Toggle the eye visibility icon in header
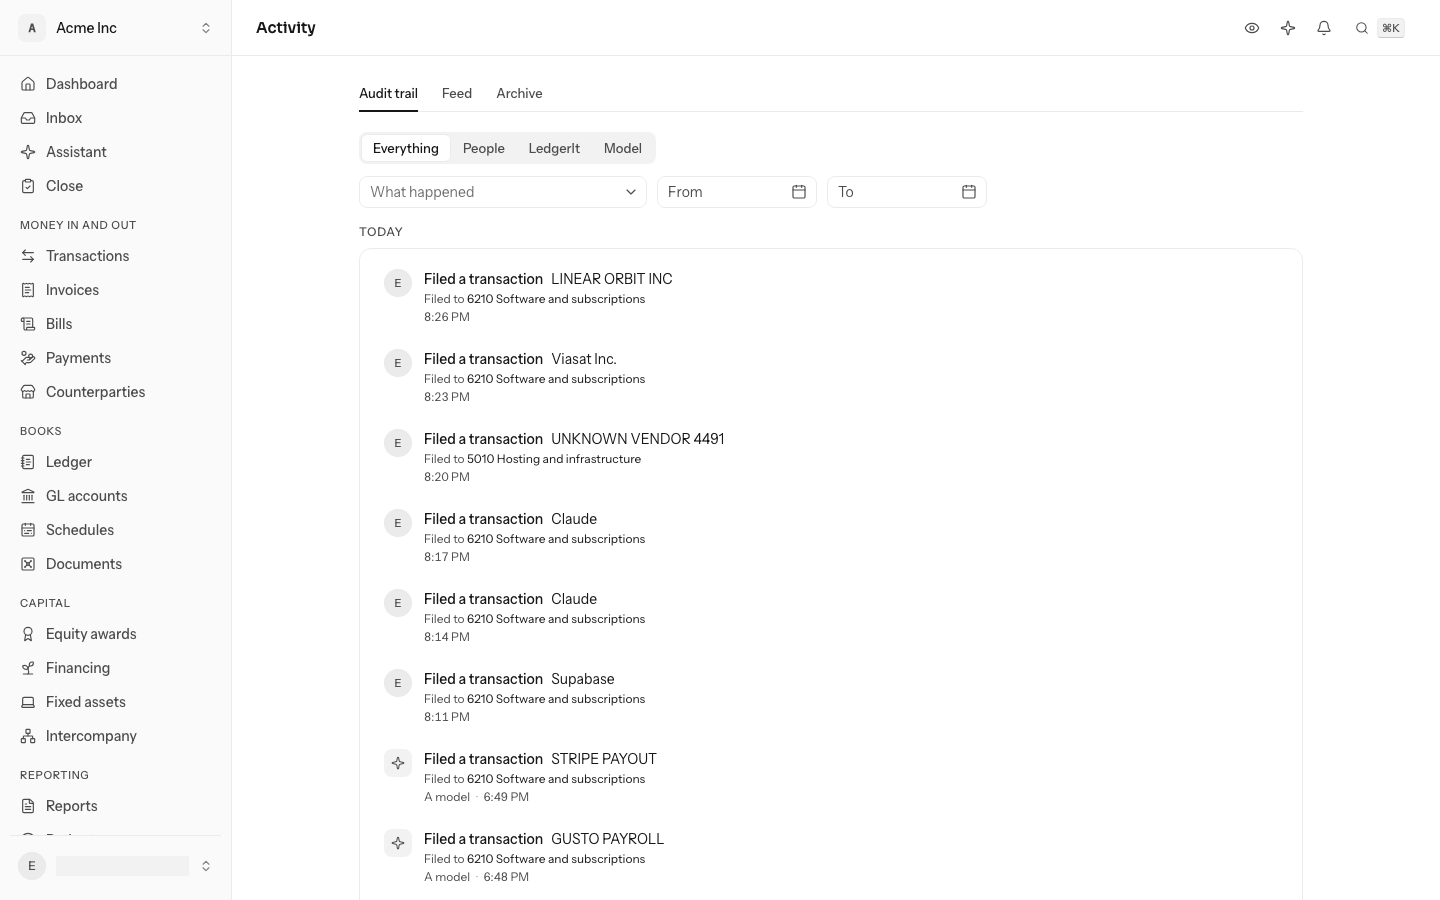Screen dimensions: 1440x900 point(1252,28)
